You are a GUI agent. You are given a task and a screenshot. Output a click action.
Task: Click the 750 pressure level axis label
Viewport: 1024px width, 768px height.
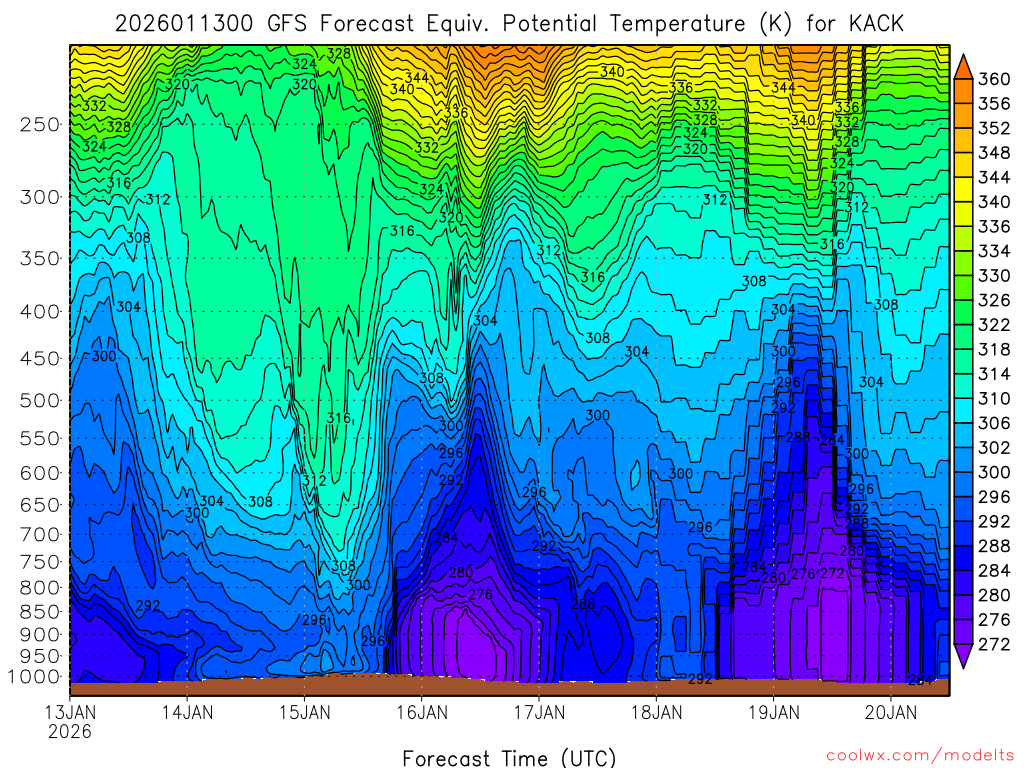coord(40,562)
